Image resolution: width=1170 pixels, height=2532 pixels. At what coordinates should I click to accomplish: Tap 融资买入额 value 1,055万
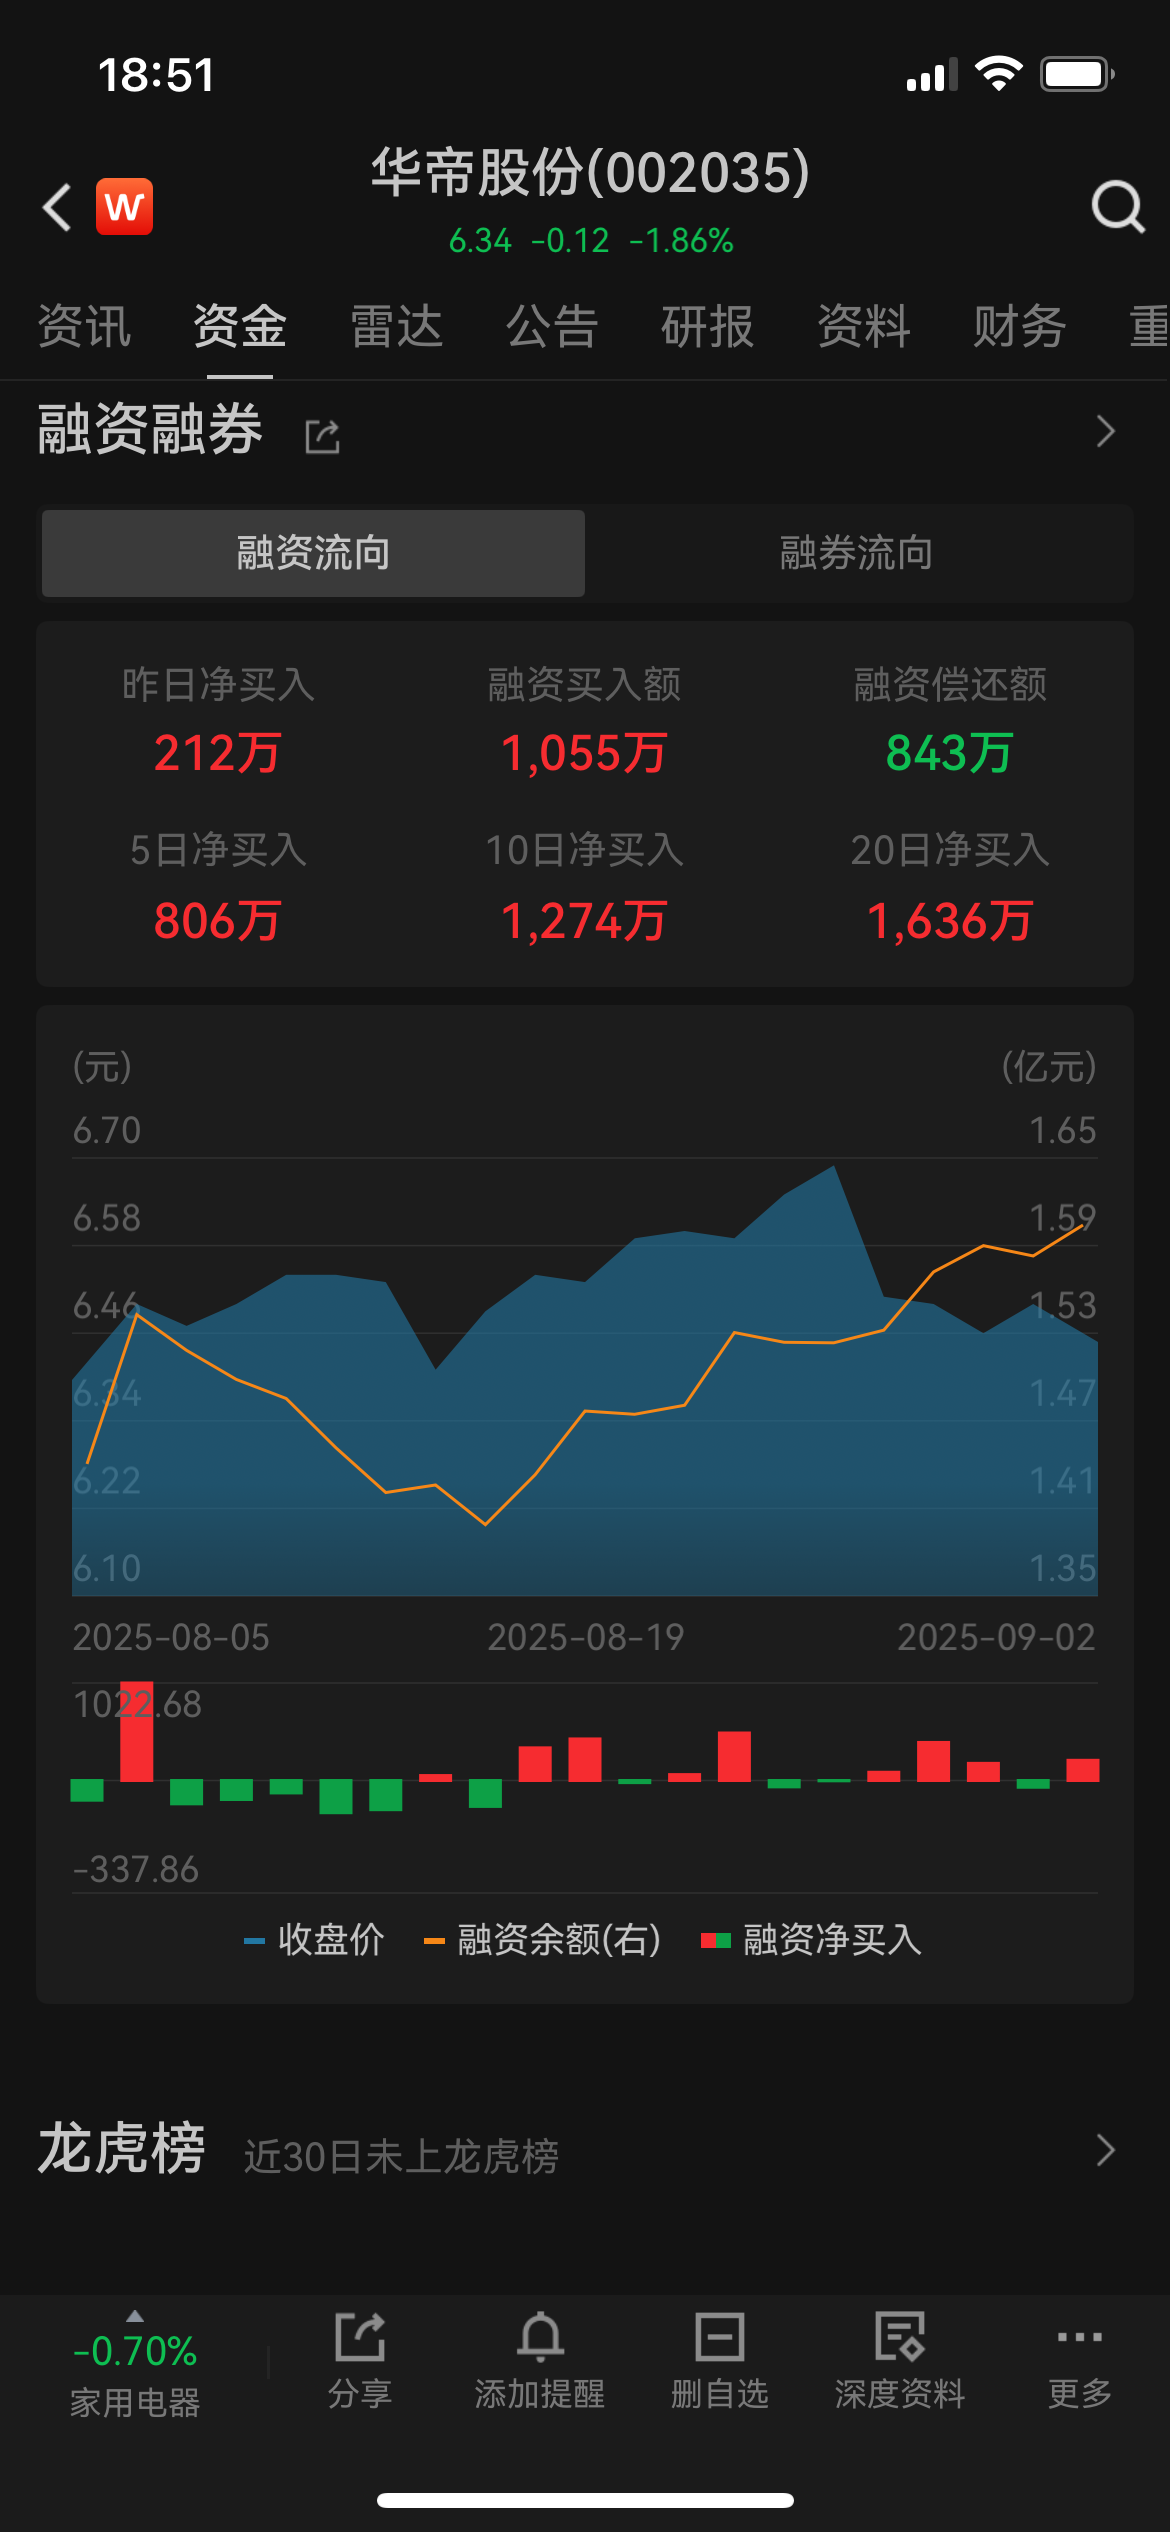584,754
